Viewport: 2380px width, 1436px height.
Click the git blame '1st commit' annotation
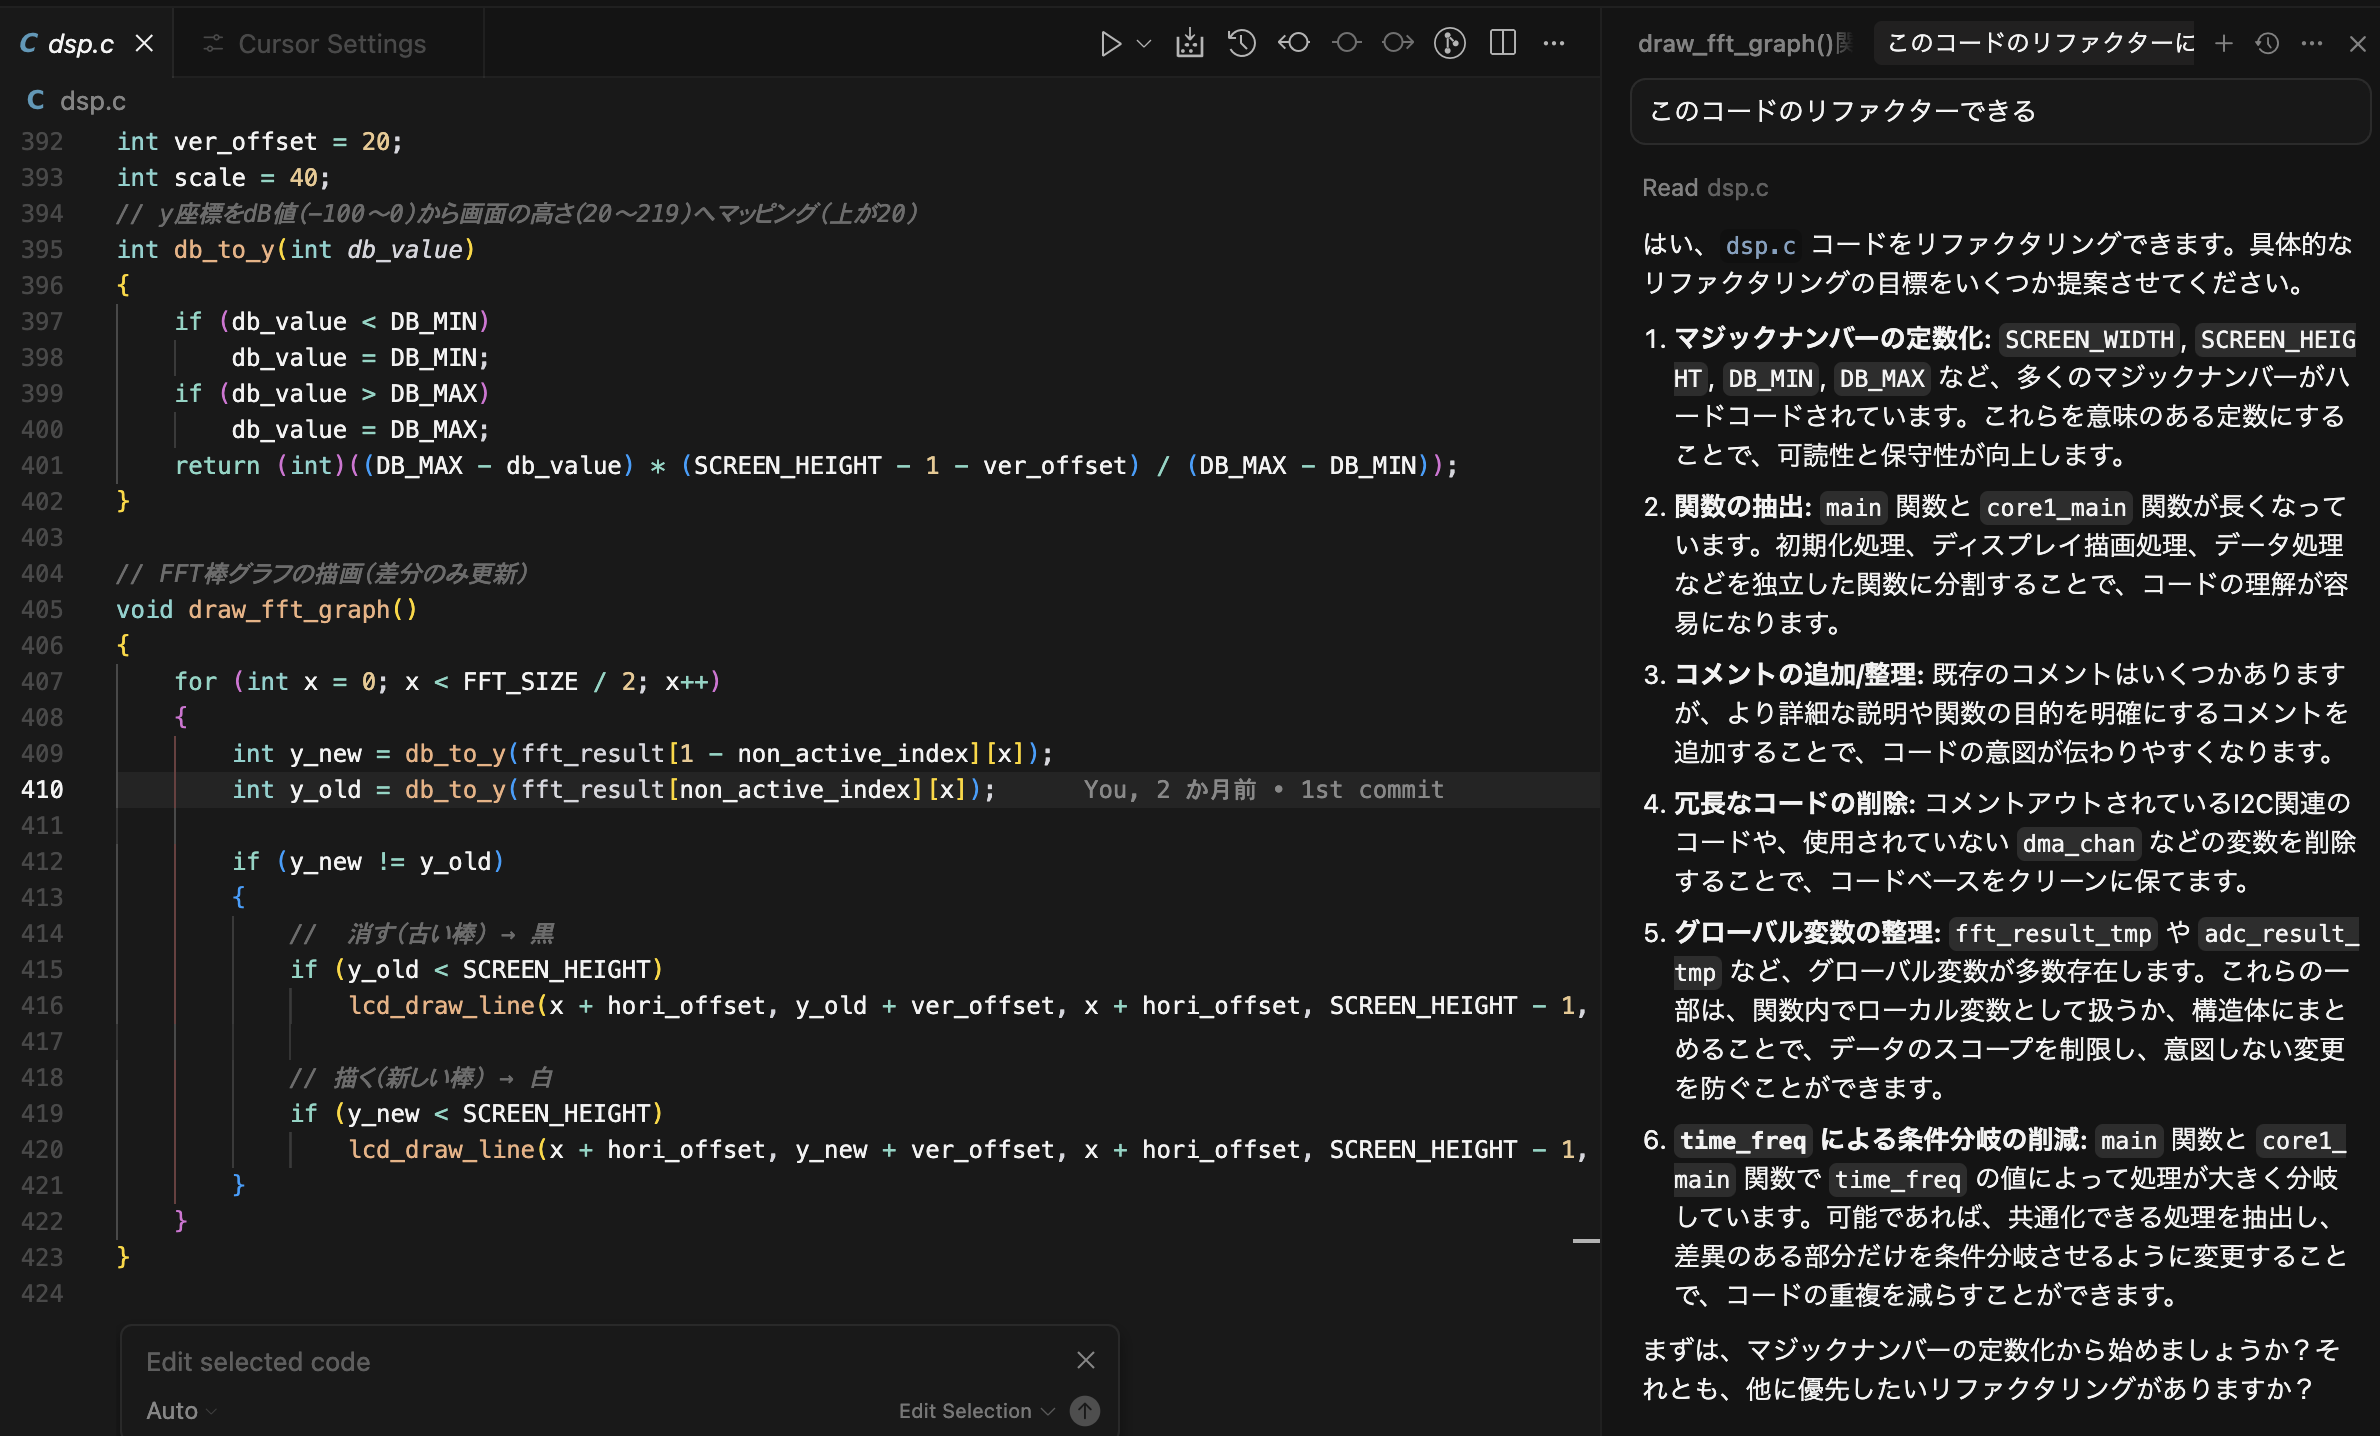pos(1371,790)
